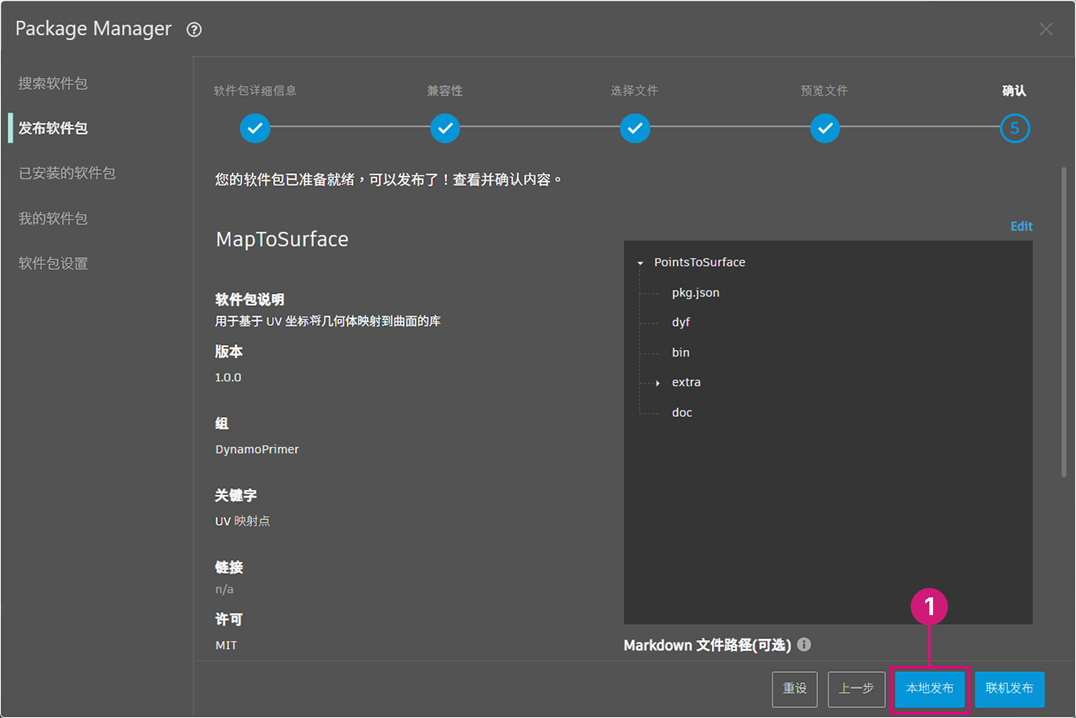The width and height of the screenshot is (1076, 718).
Task: Open the 搜索软件包 sidebar tab
Action: pos(53,84)
